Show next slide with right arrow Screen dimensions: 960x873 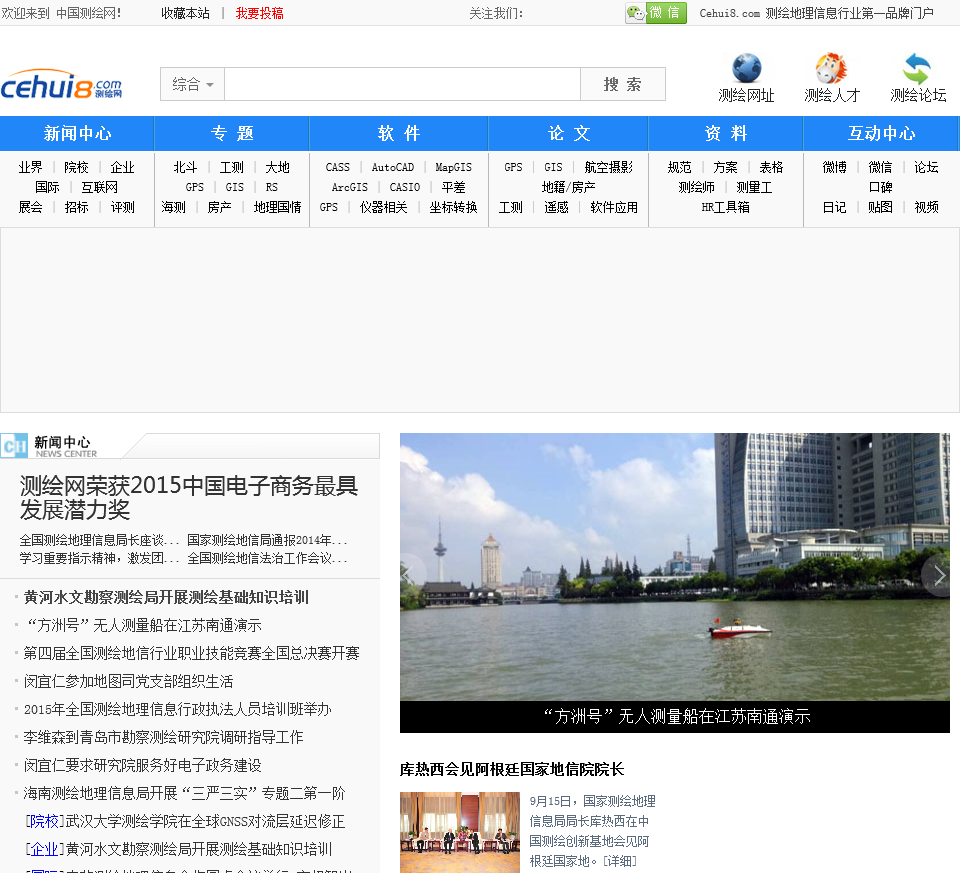pos(939,575)
